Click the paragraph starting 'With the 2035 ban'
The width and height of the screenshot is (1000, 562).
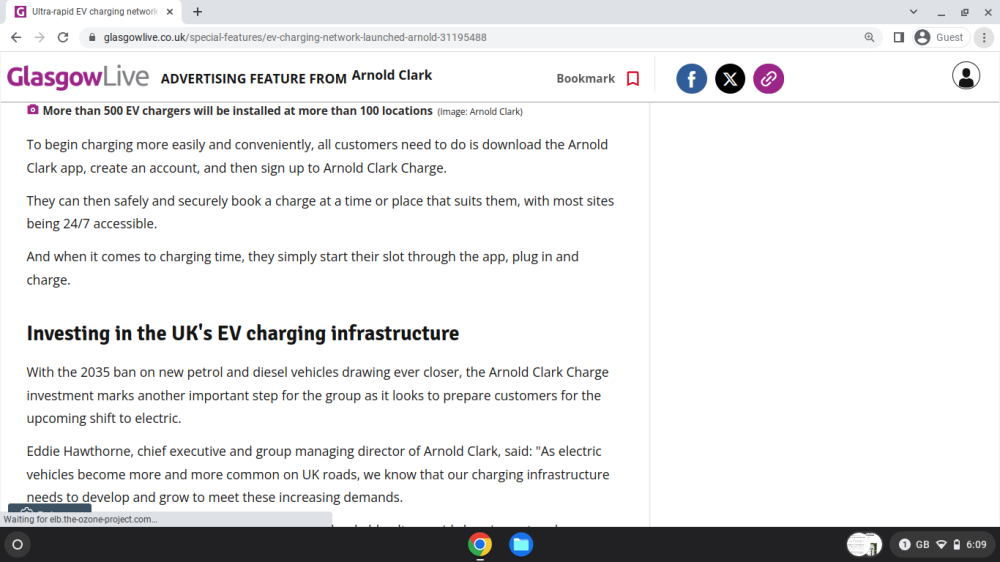318,395
